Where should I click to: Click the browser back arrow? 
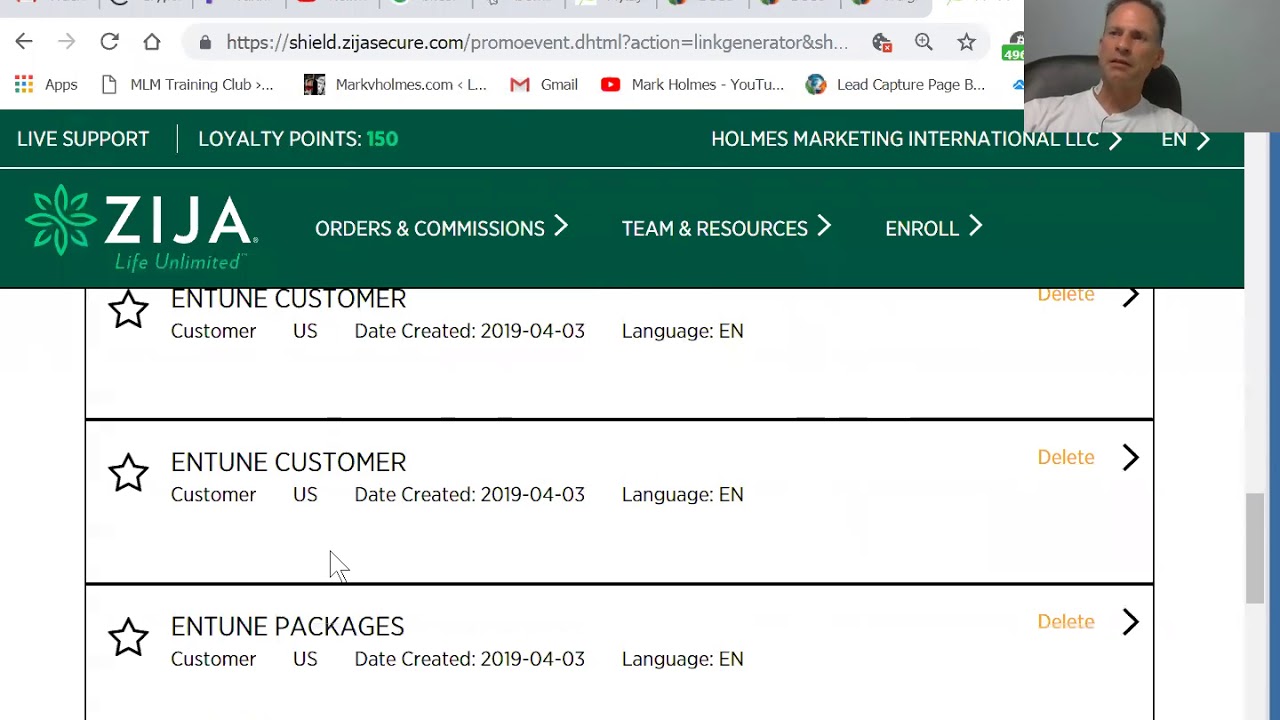point(24,42)
